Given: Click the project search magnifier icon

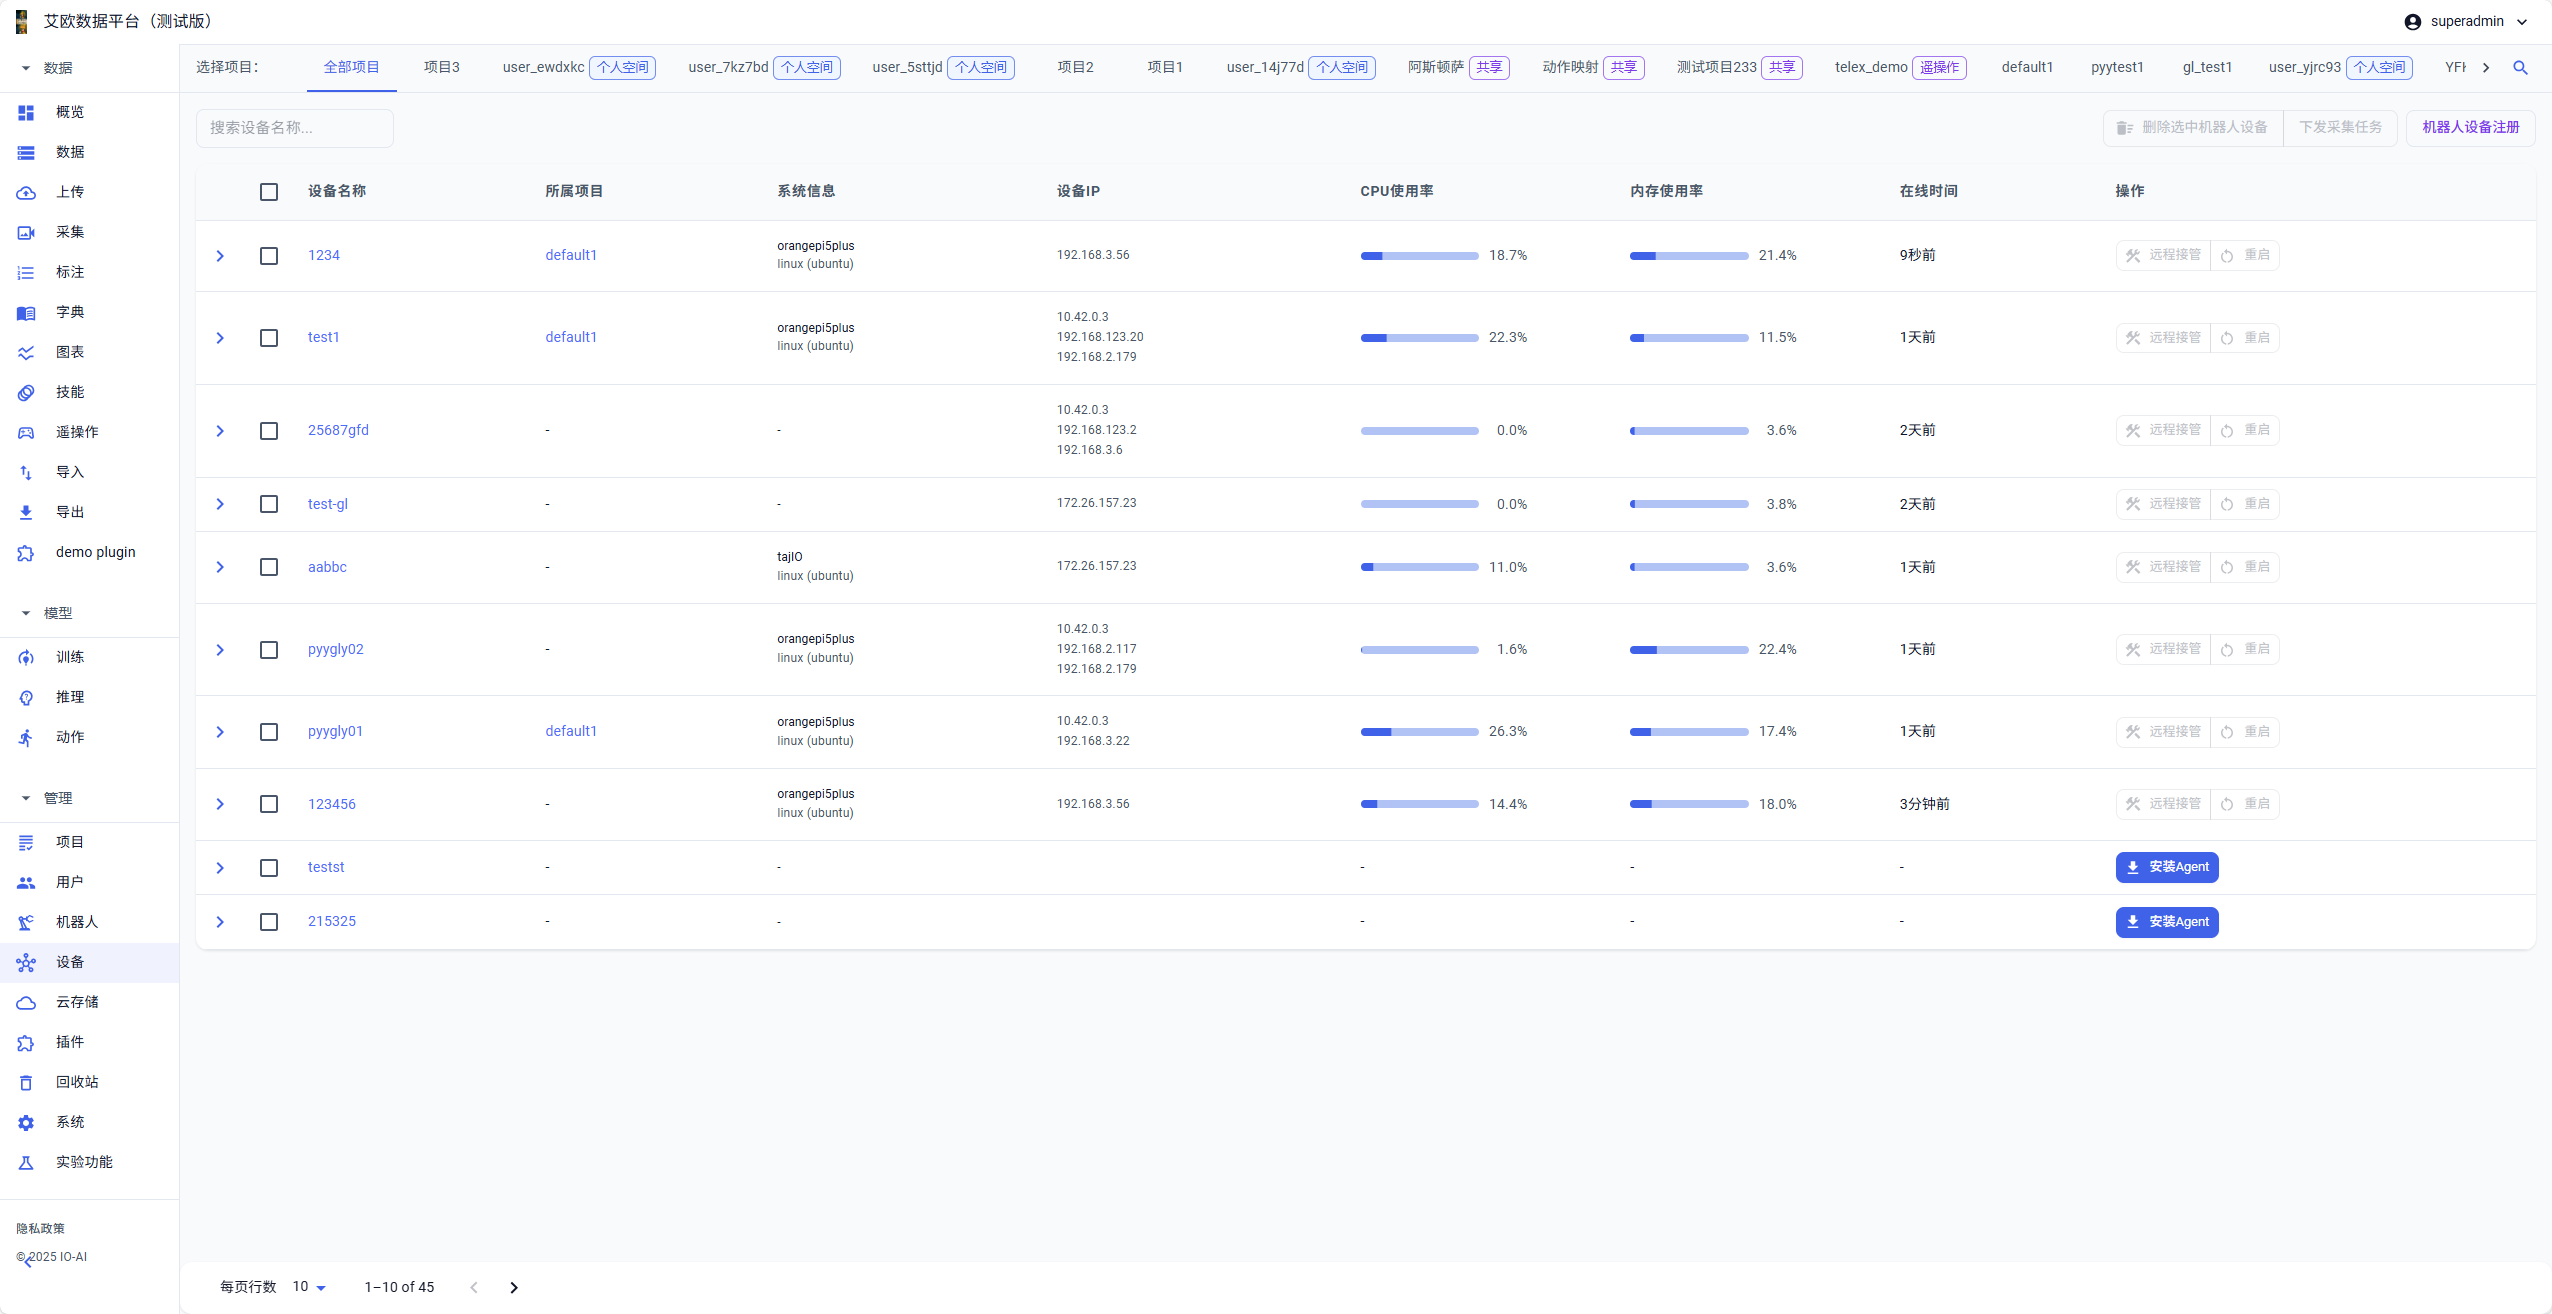Looking at the screenshot, I should pos(2520,68).
